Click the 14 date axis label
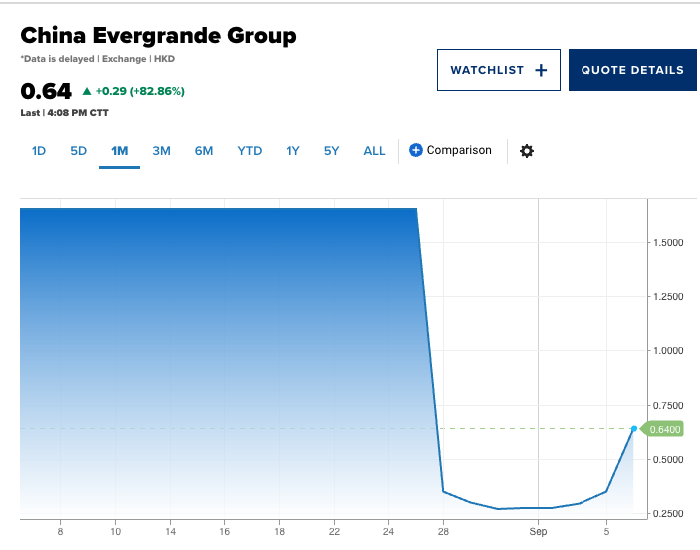 click(171, 531)
